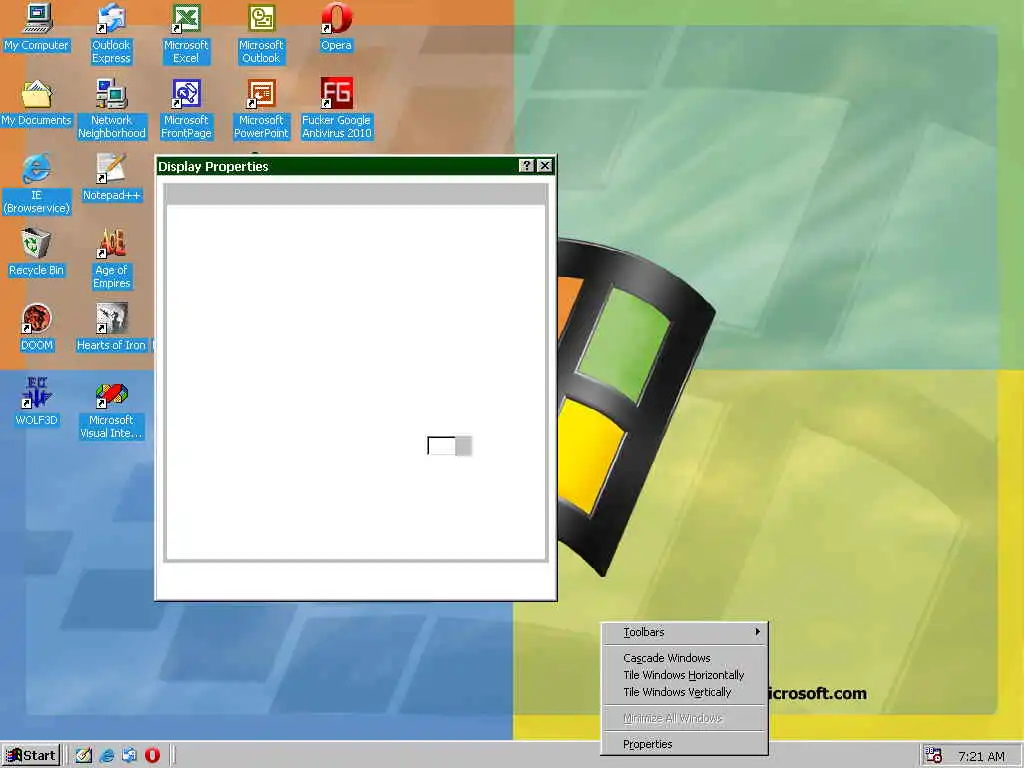Select the Age of Empires desktop shortcut
The image size is (1024, 768).
112,259
